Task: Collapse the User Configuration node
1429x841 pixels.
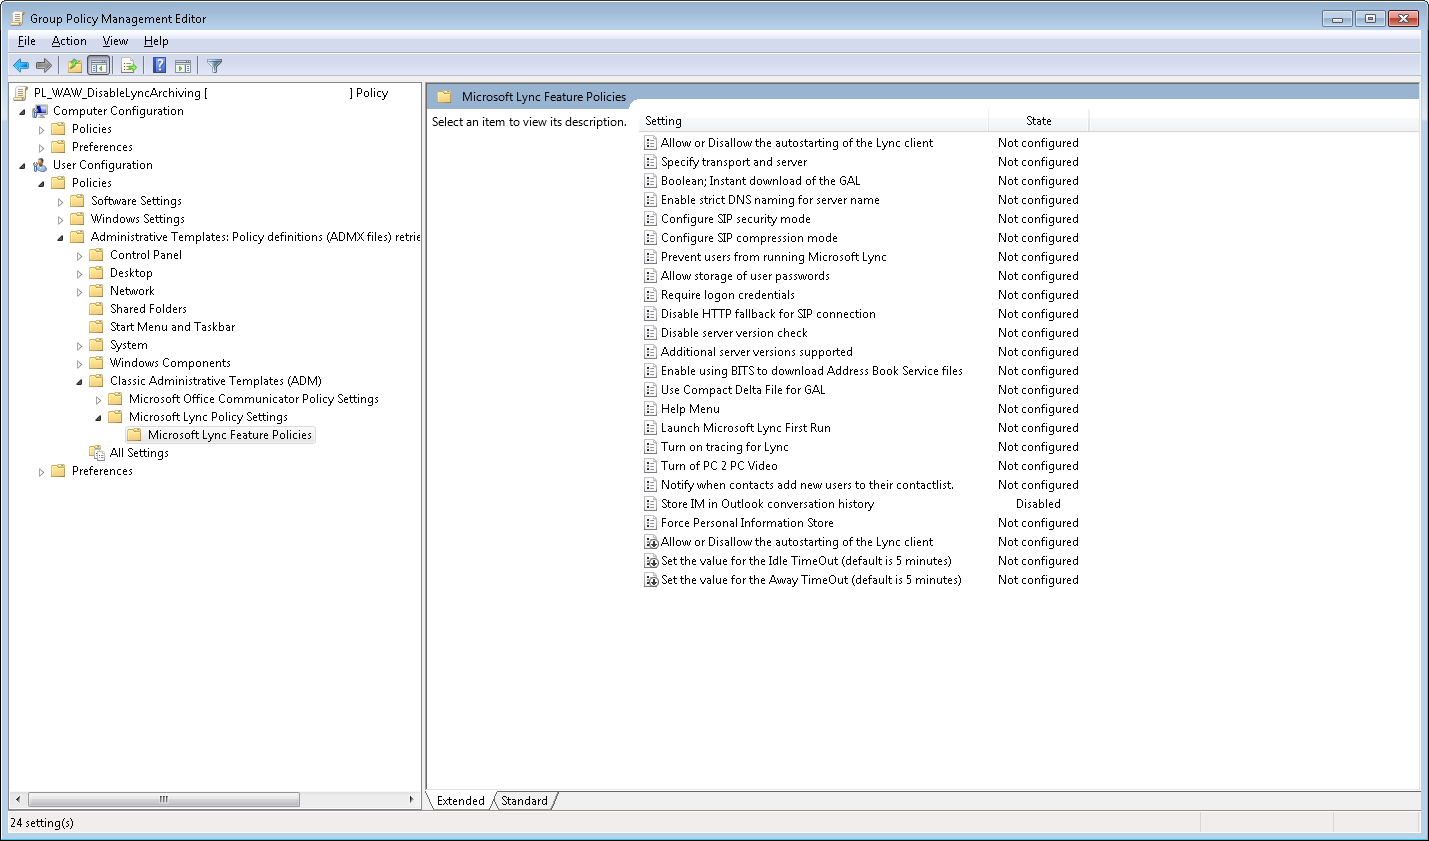Action: (22, 166)
